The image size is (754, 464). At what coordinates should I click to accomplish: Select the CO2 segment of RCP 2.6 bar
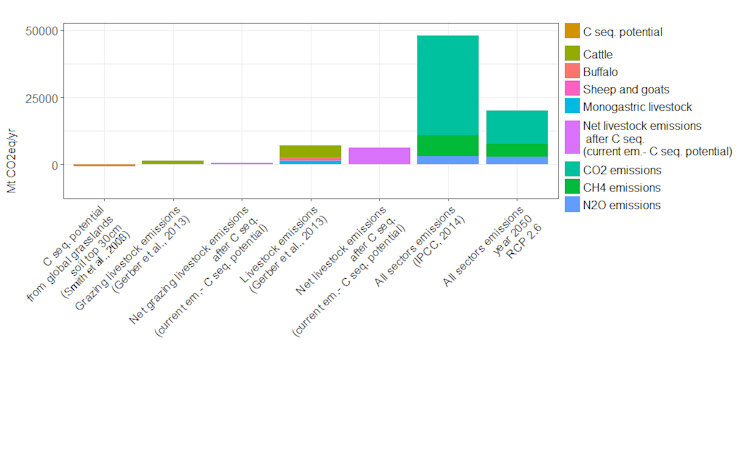click(517, 127)
